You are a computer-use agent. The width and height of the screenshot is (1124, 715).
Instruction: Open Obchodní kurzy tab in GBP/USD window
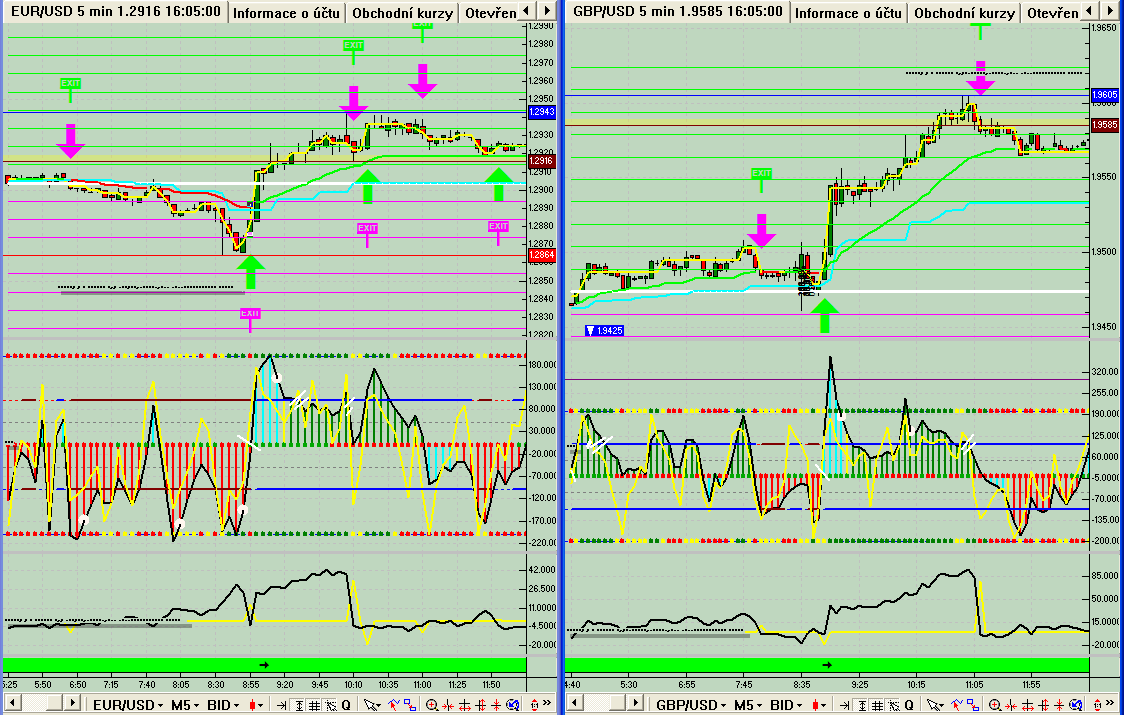point(965,13)
